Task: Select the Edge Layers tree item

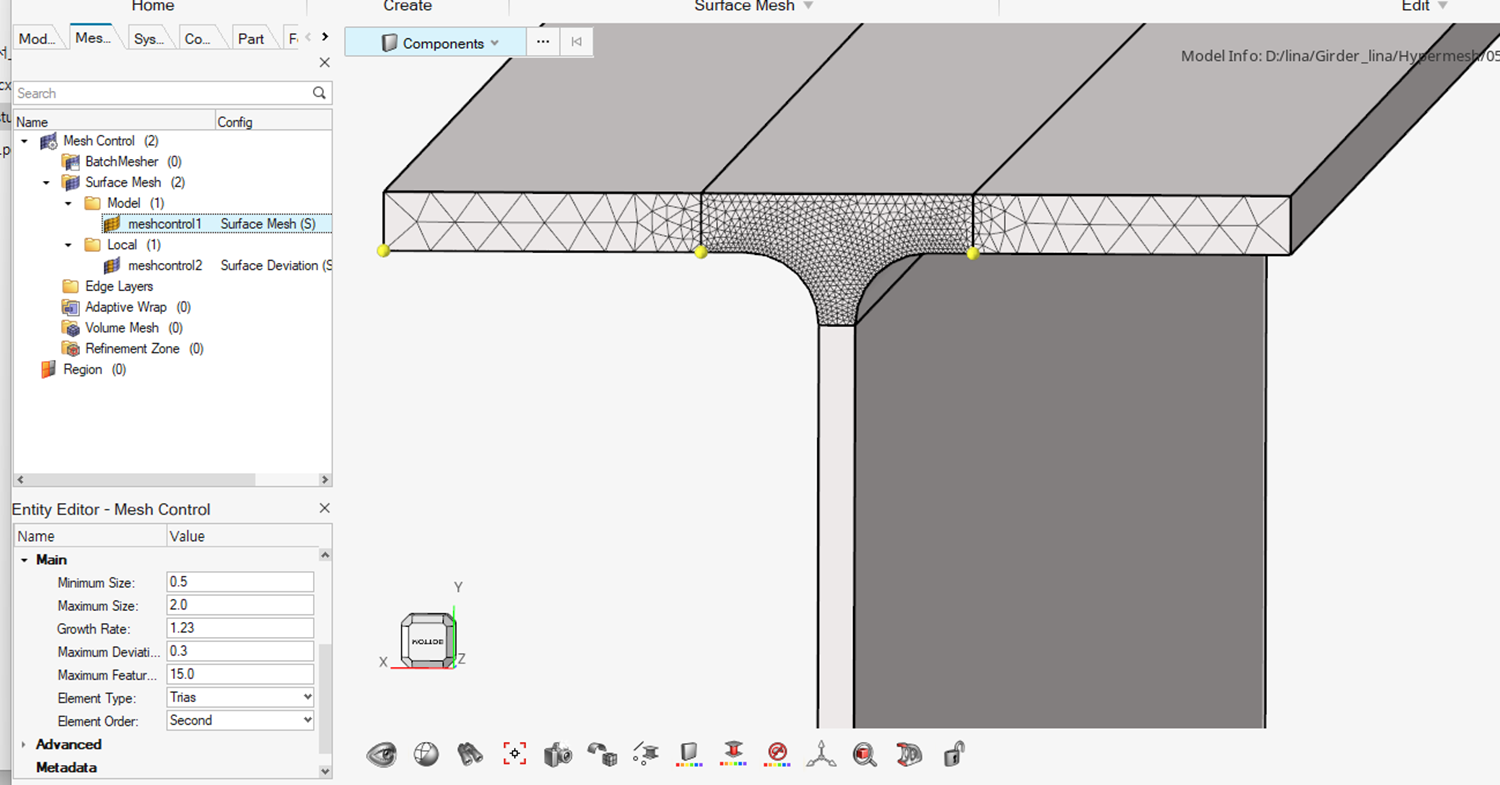Action: click(119, 287)
